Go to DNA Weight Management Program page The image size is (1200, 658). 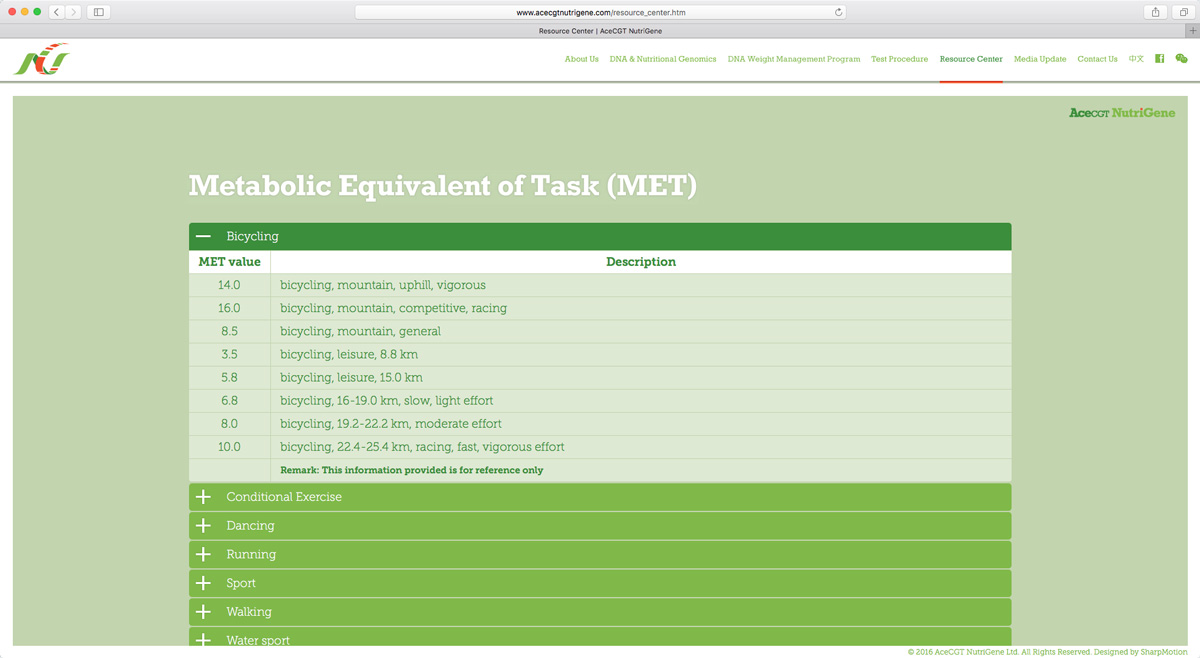(793, 59)
